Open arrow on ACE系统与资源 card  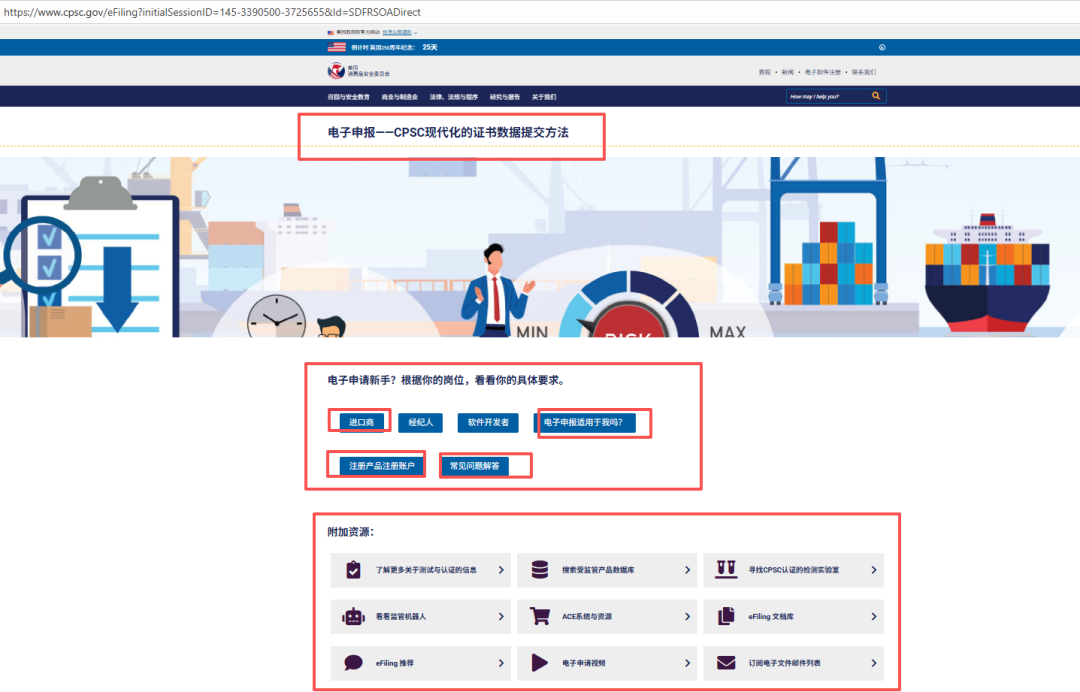click(x=687, y=617)
